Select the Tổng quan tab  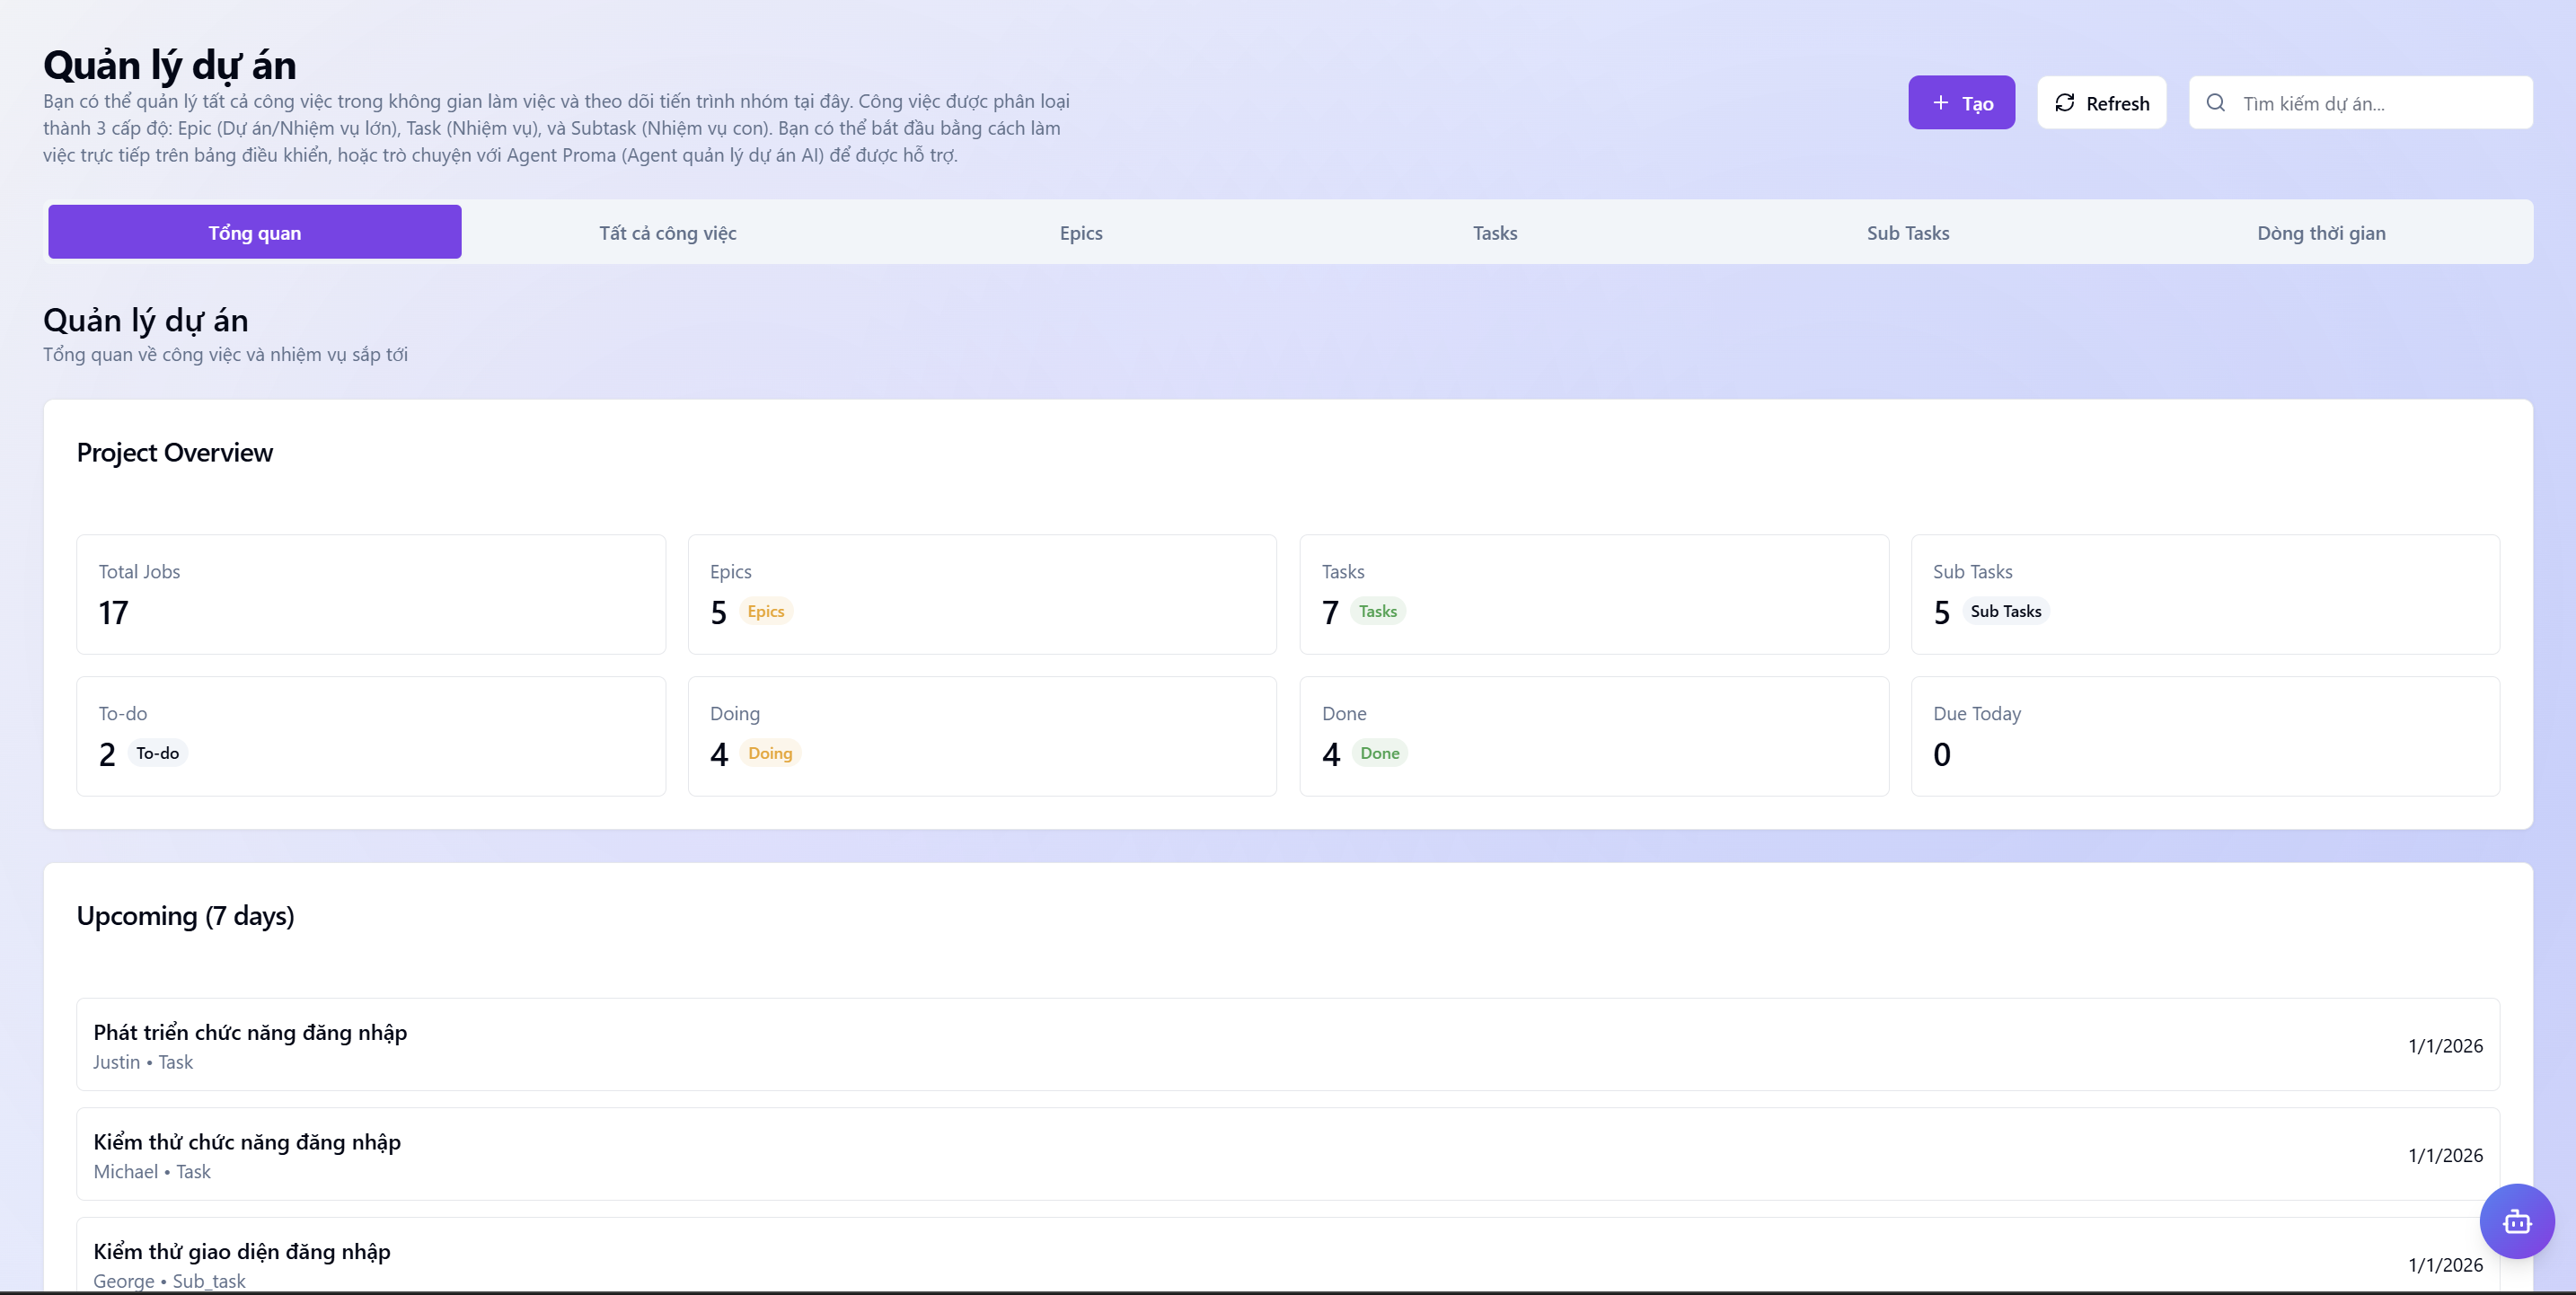point(254,232)
